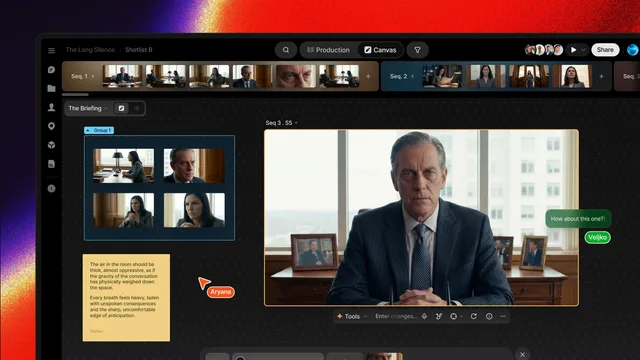The height and width of the screenshot is (360, 640).
Task: Open the characters person icon
Action: (51, 107)
